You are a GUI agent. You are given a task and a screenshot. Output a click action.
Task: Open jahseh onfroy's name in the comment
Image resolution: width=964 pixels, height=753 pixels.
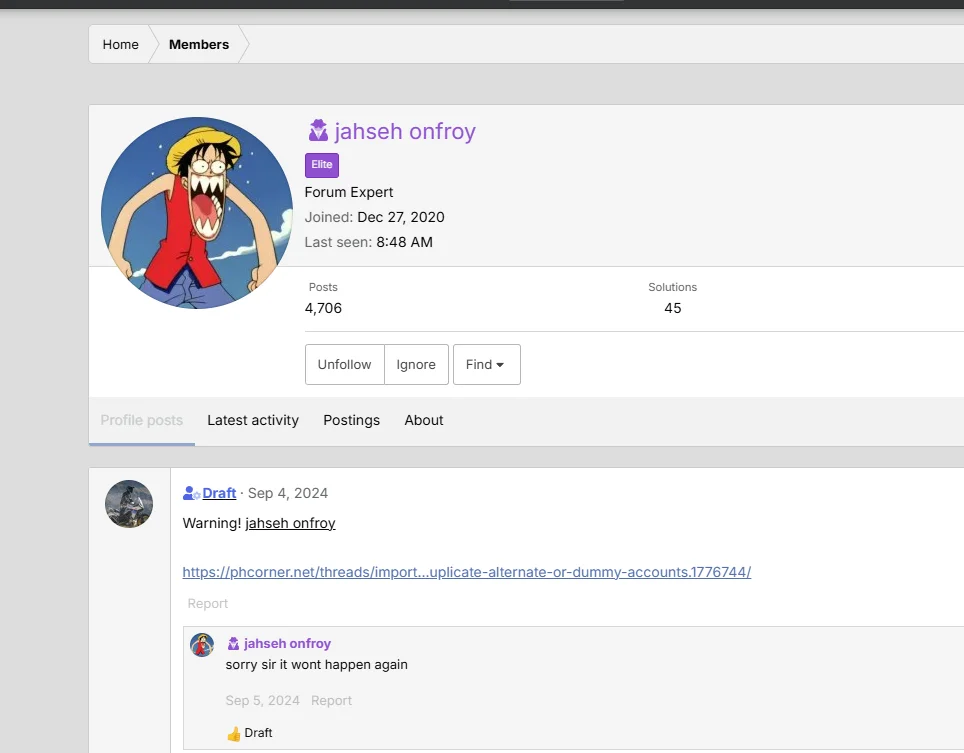point(287,644)
